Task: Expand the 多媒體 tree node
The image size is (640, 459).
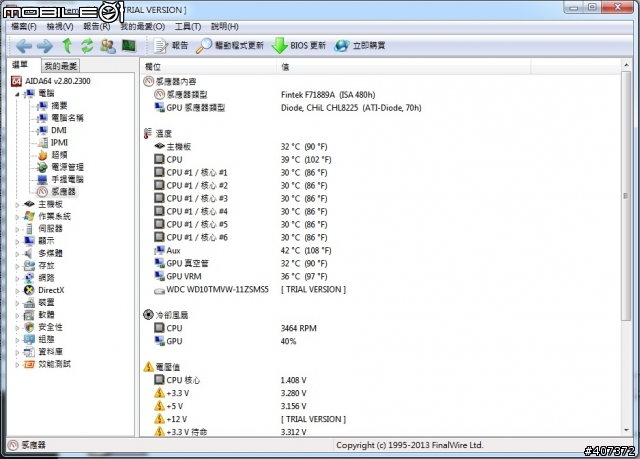Action: [x=17, y=253]
